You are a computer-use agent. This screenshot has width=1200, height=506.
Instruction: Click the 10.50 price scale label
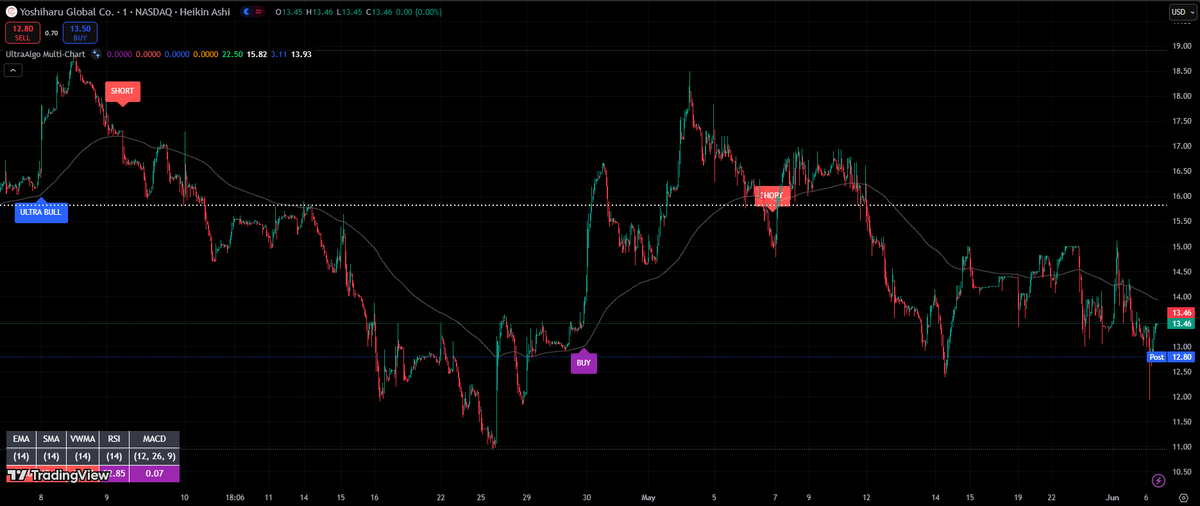[x=1181, y=471]
